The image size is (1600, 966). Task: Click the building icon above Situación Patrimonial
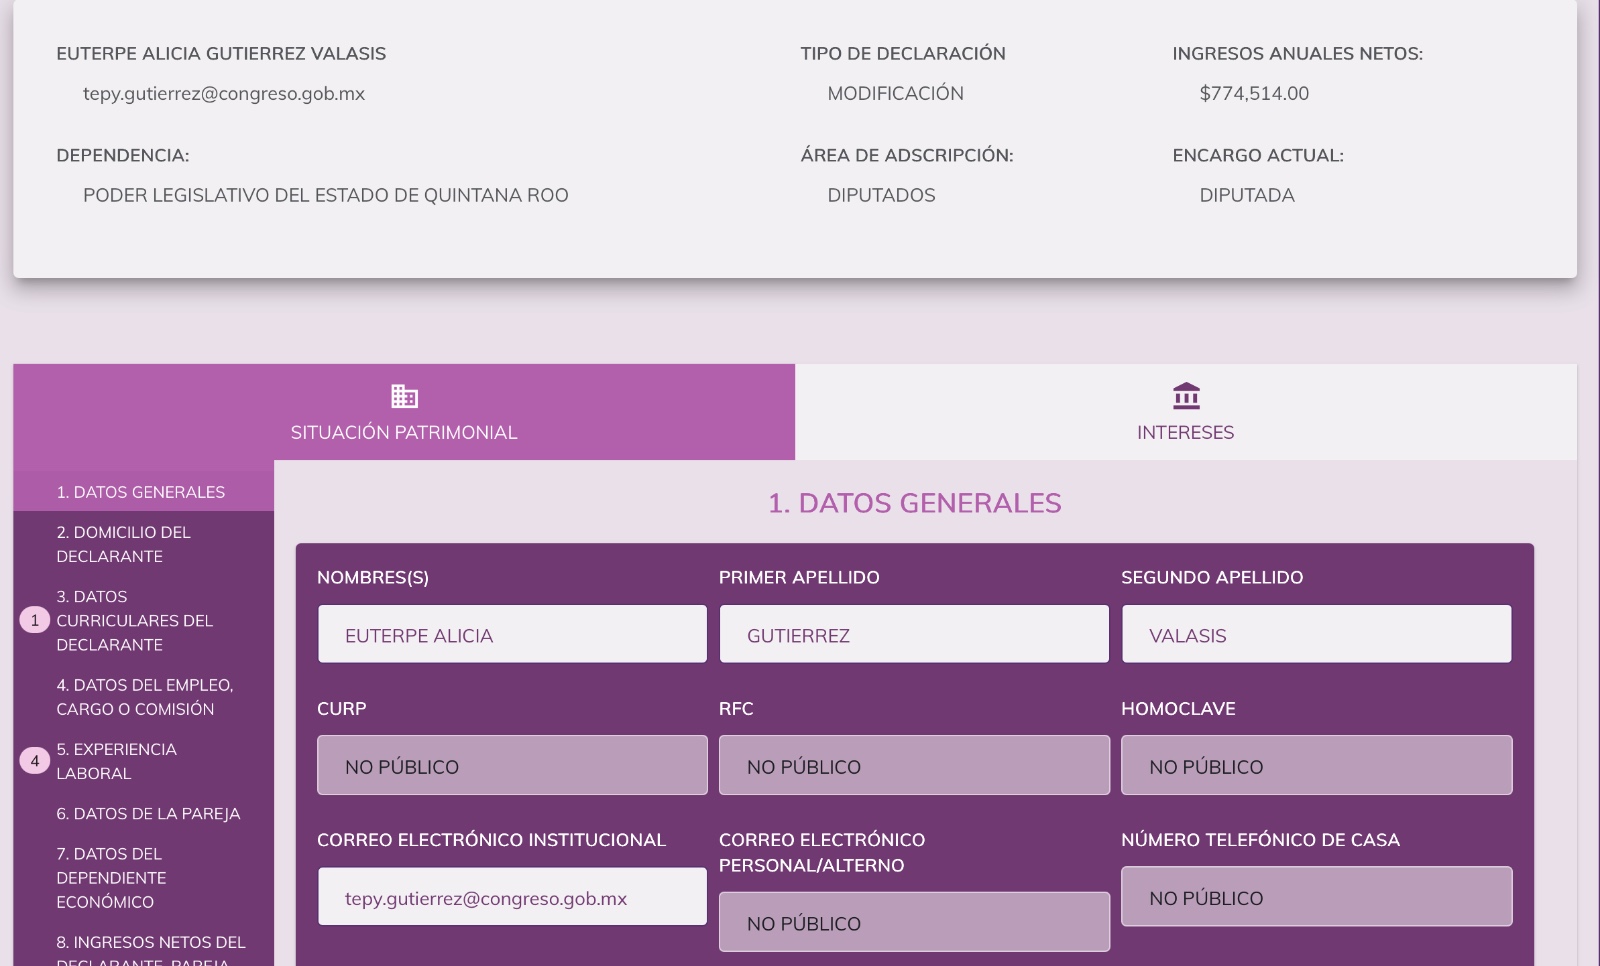tap(404, 396)
